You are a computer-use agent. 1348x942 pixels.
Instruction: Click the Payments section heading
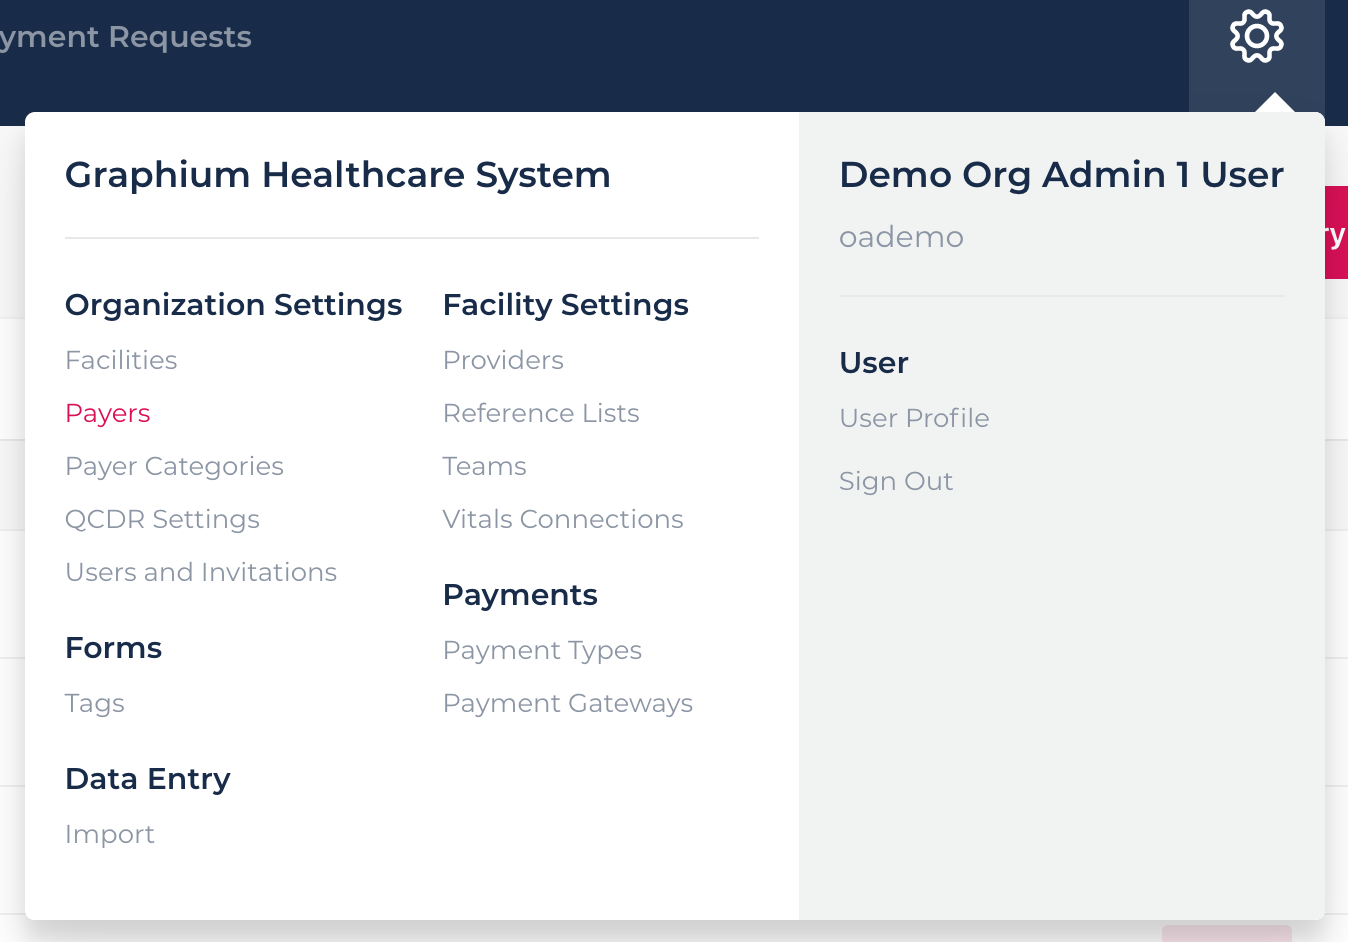tap(520, 595)
